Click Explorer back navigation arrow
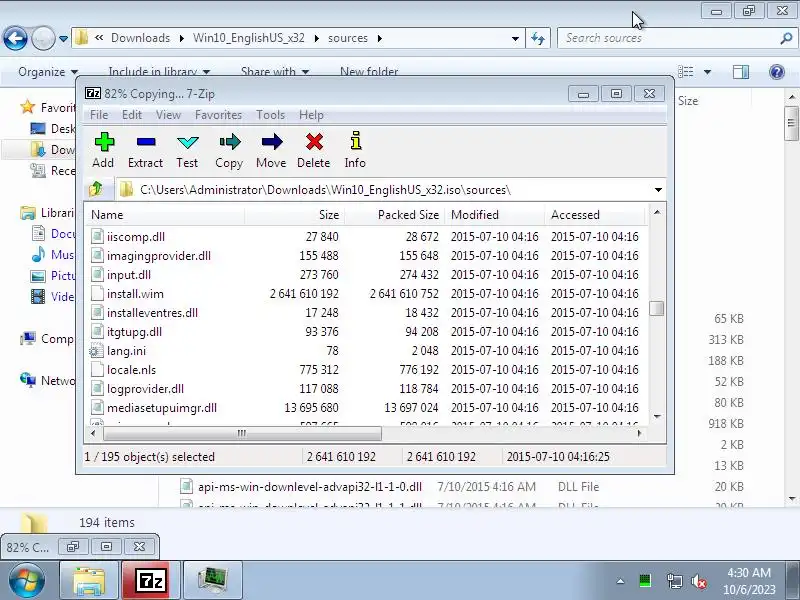 pos(15,38)
